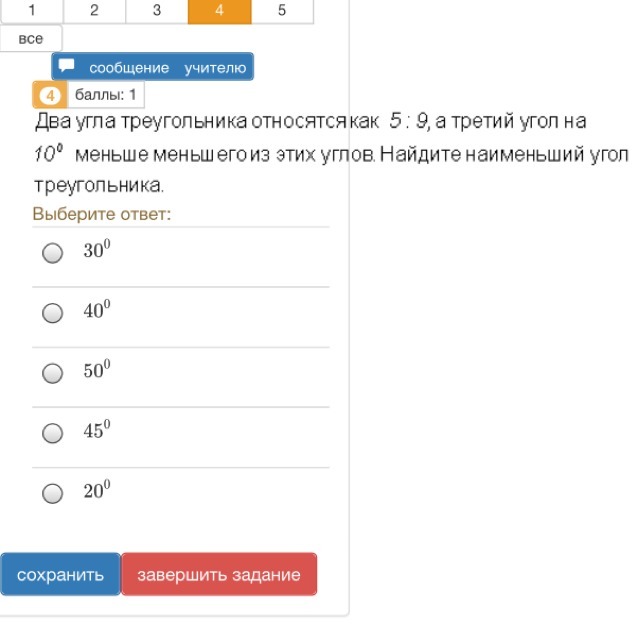
Task: Click the orange number 4 badge
Action: pos(50,96)
